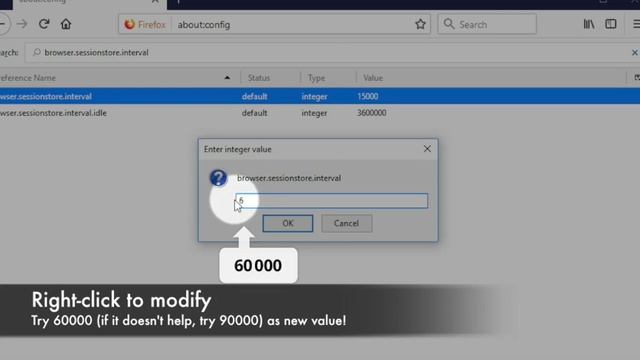The height and width of the screenshot is (360, 640).
Task: Click the about:config address bar text
Action: [x=204, y=25]
